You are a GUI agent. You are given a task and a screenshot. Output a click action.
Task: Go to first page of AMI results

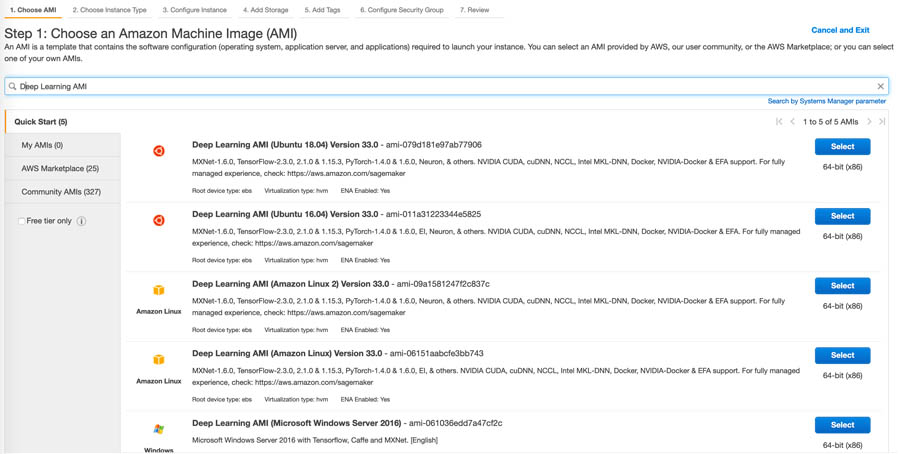tap(779, 122)
